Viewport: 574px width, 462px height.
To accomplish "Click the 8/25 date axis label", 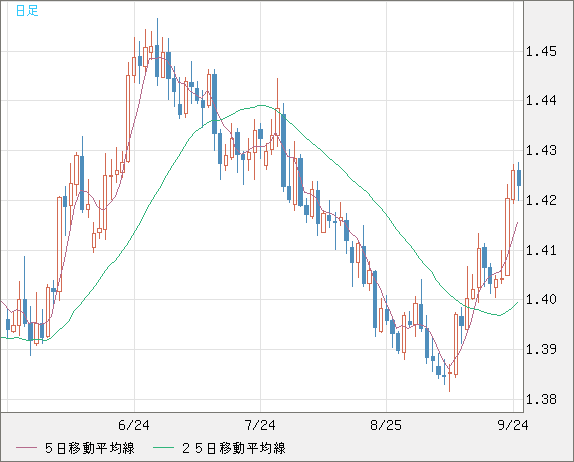I will coord(386,425).
